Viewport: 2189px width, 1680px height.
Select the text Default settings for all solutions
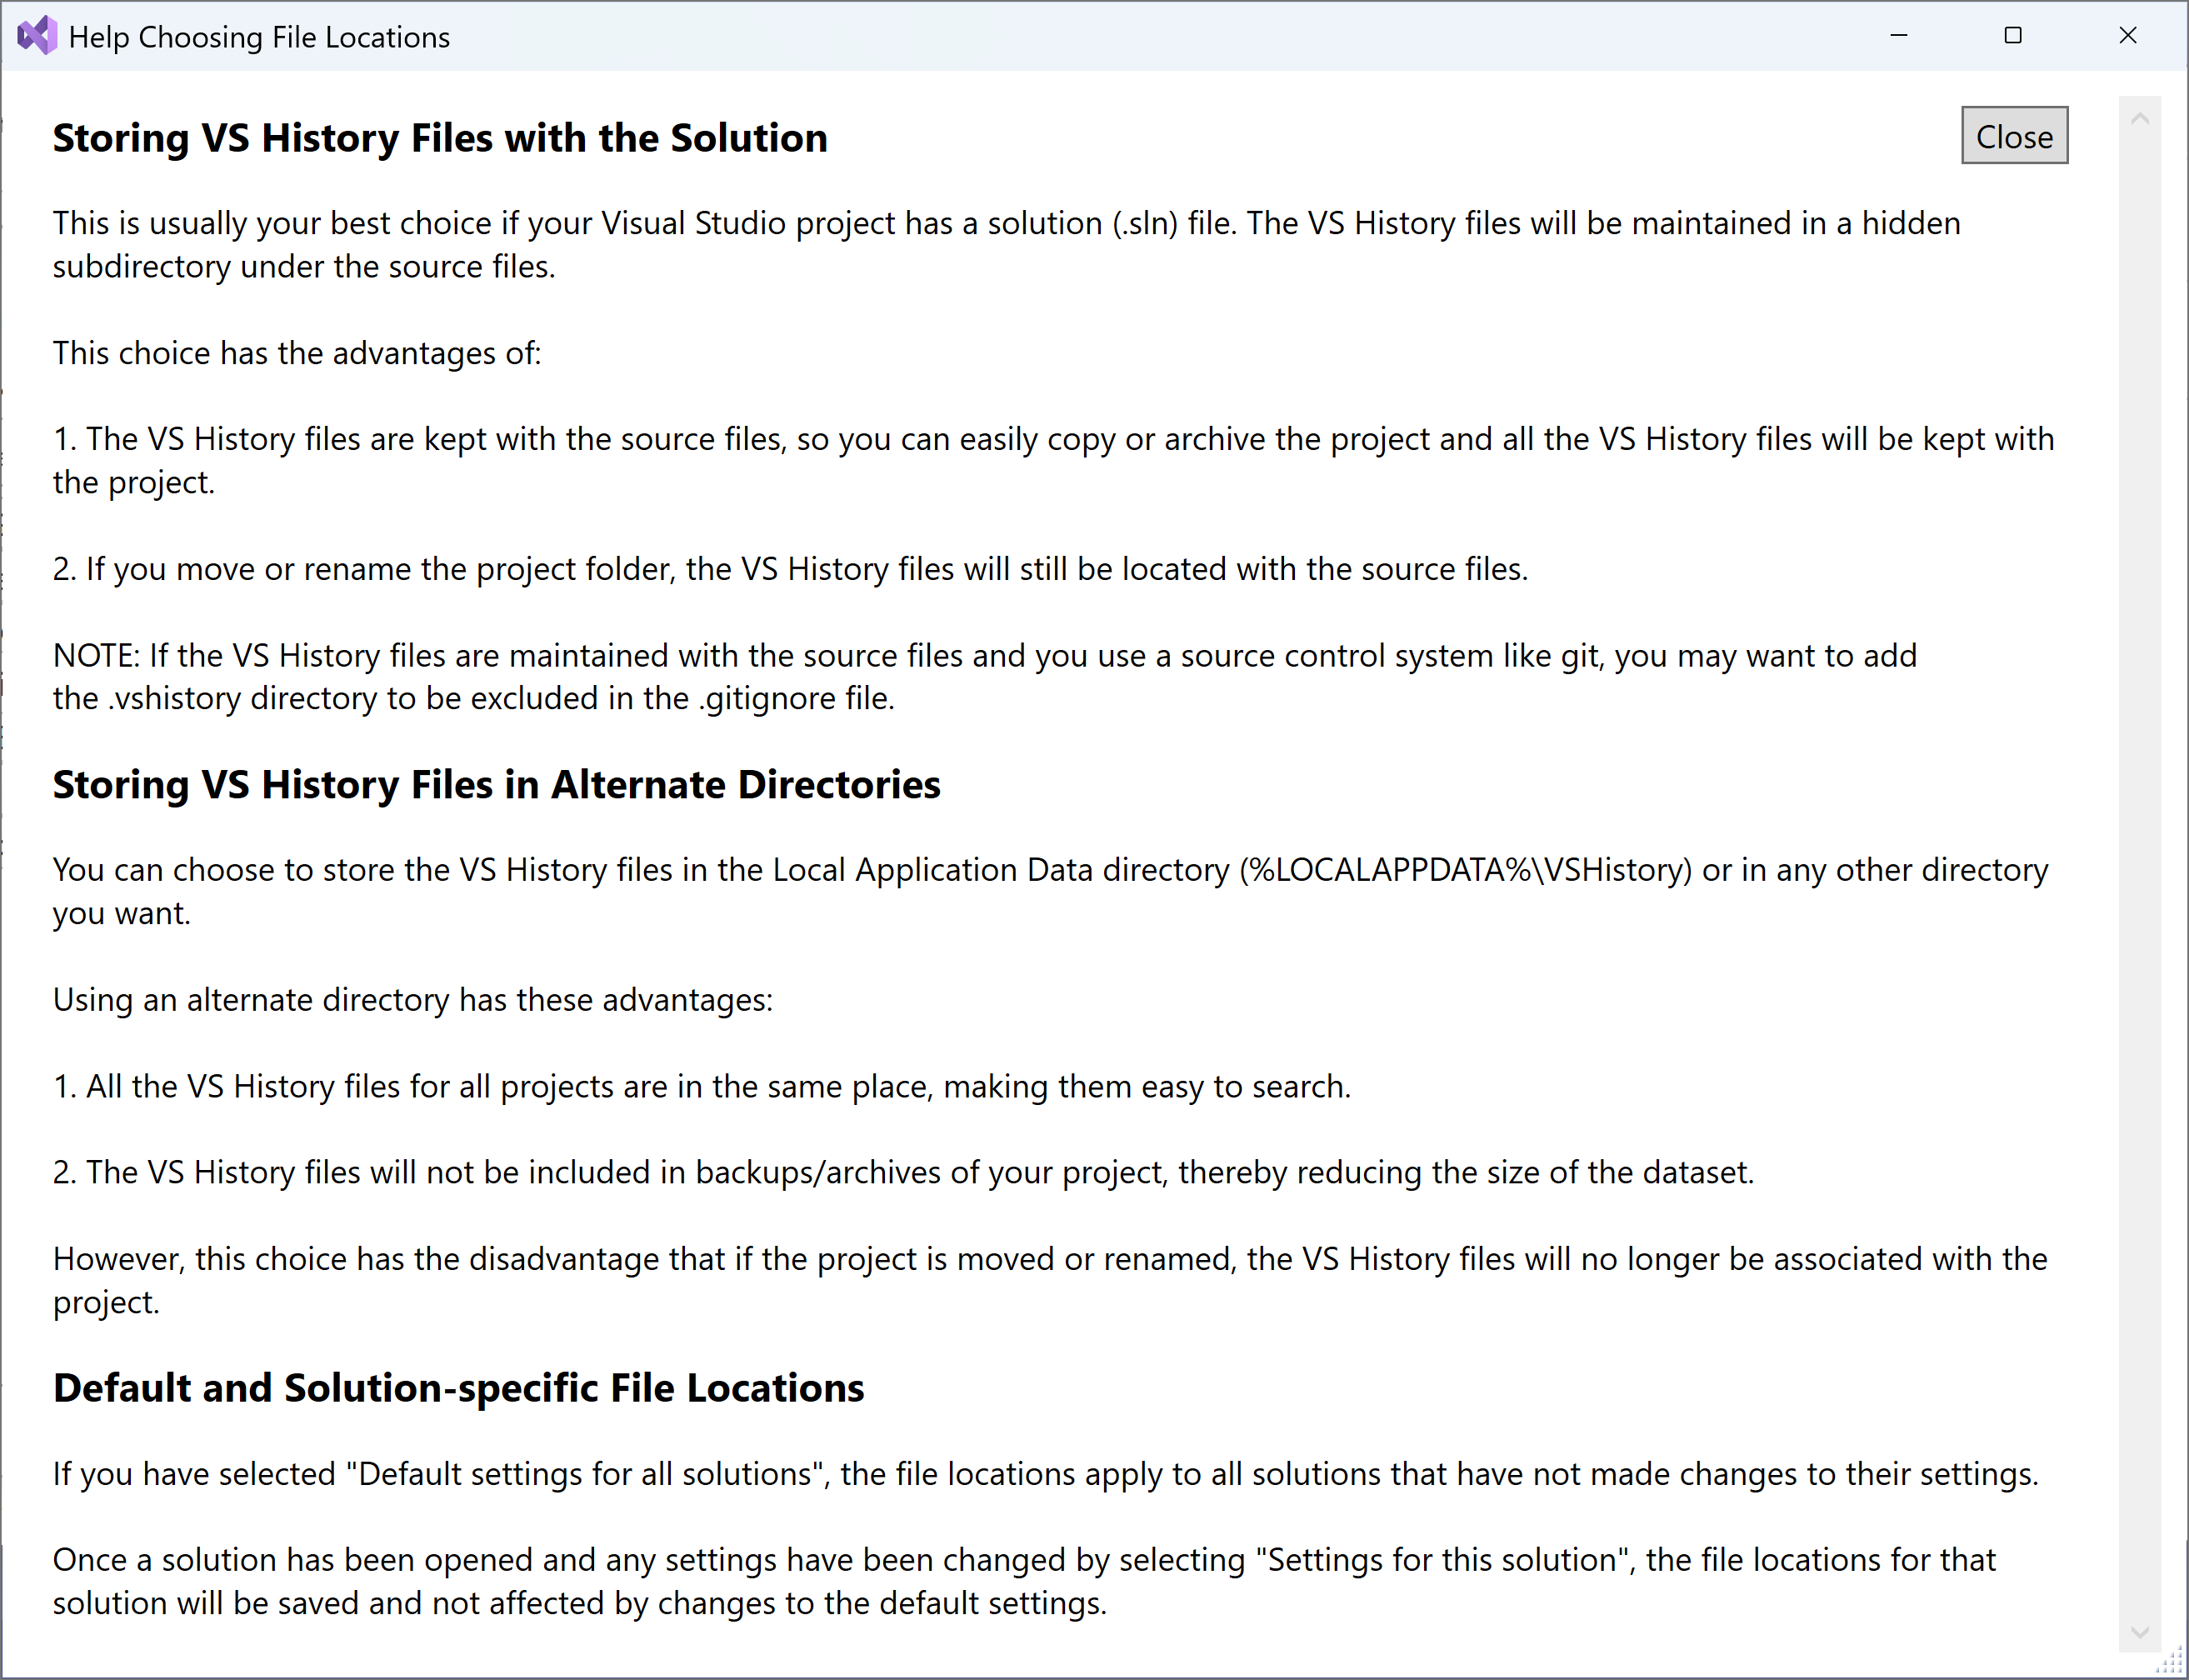pos(584,1473)
